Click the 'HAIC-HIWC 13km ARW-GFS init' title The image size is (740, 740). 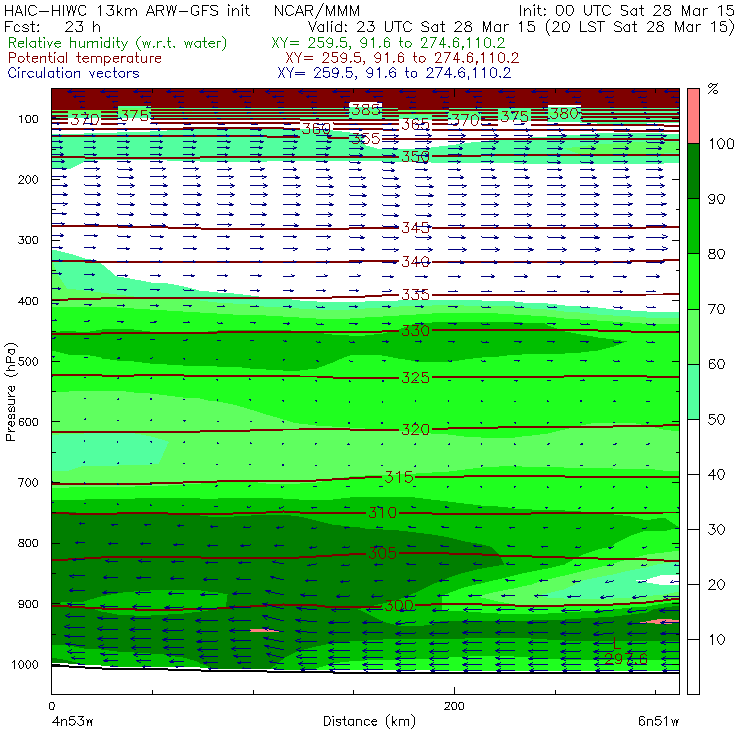pos(126,10)
